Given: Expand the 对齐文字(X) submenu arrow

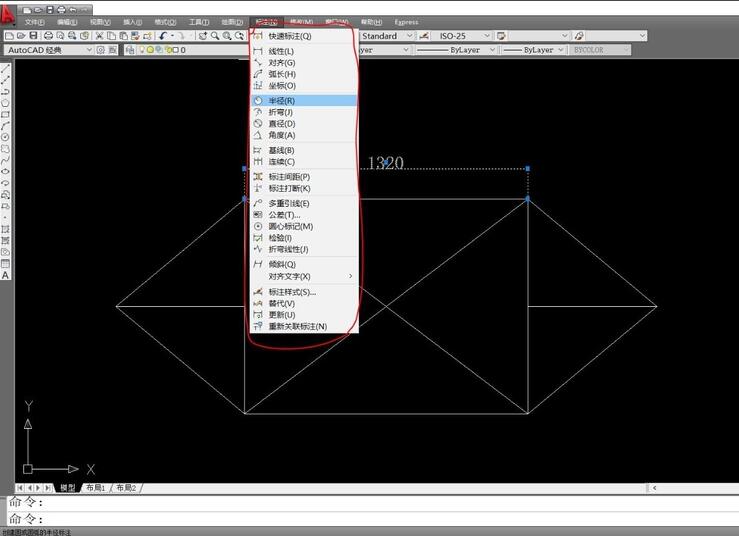Looking at the screenshot, I should tap(351, 276).
